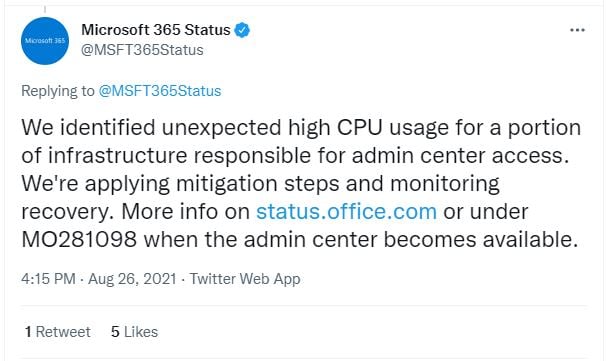The height and width of the screenshot is (361, 607).
Task: Click the blue verified checkmark badge
Action: pyautogui.click(x=242, y=30)
